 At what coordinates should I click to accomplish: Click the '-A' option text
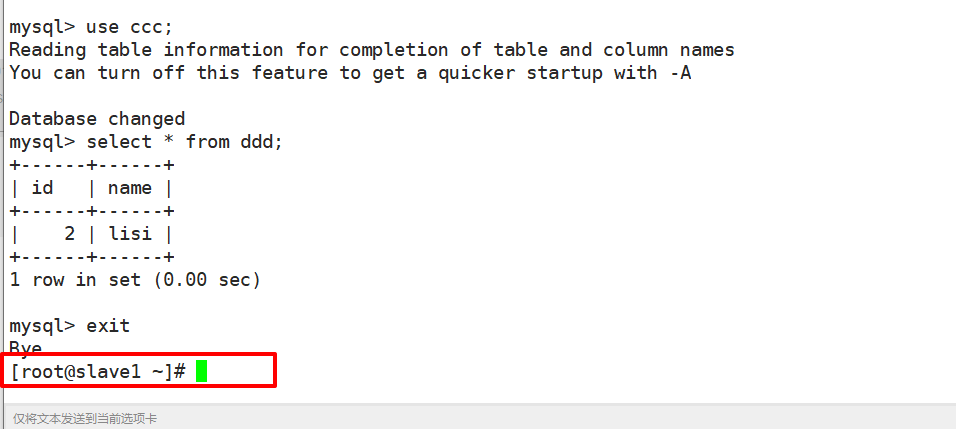point(680,72)
